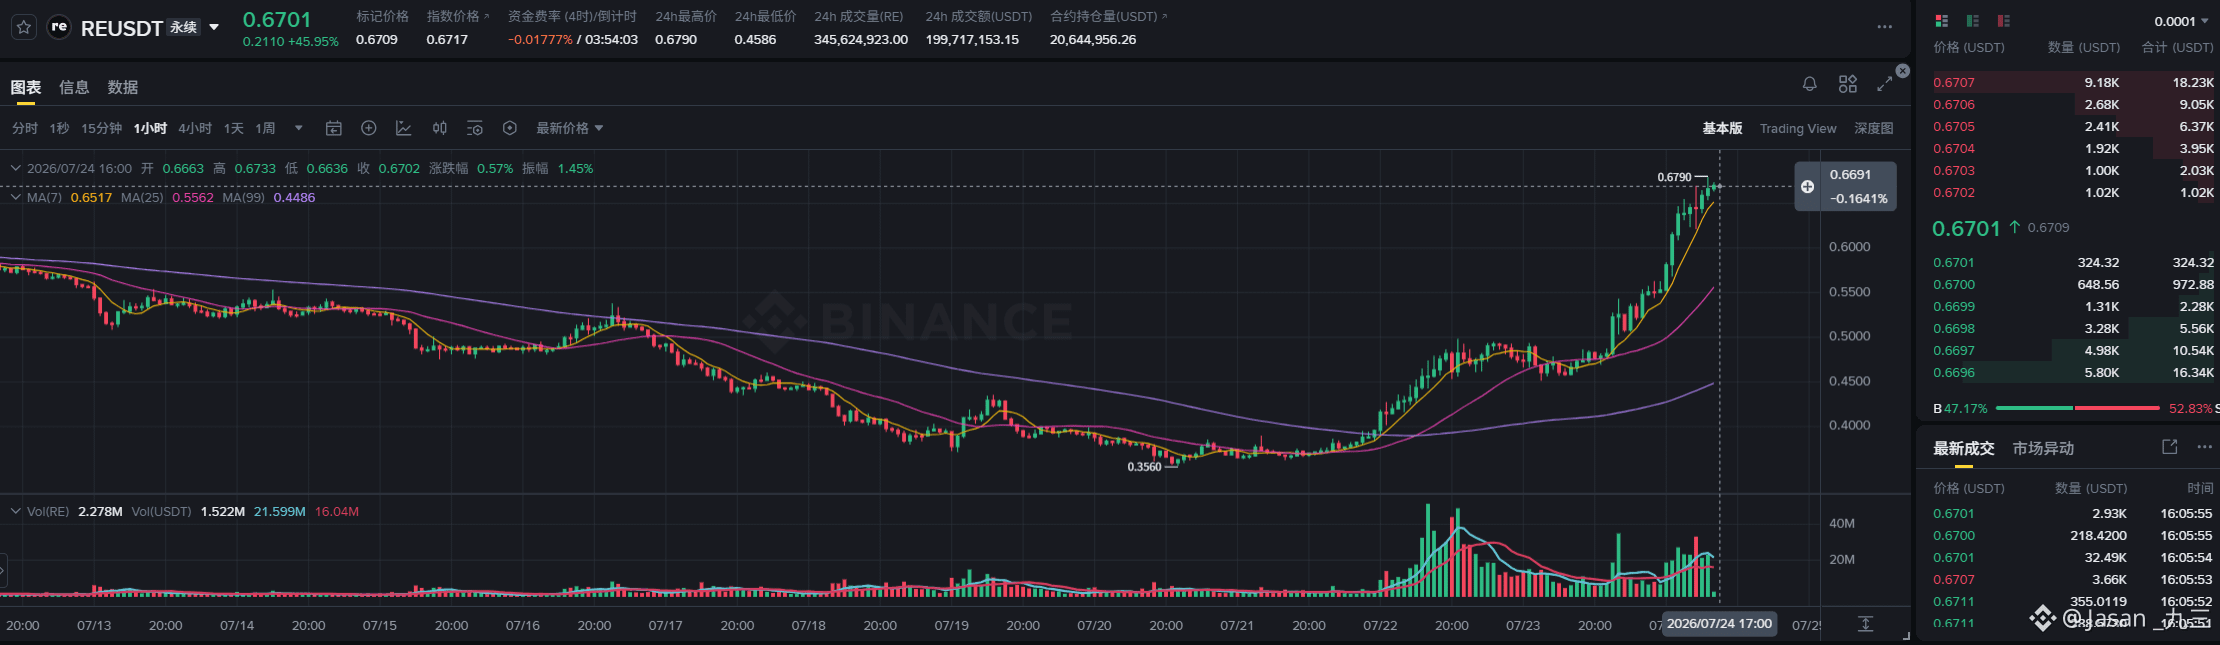
Task: Click the funding rate -0.01777% value
Action: click(540, 40)
